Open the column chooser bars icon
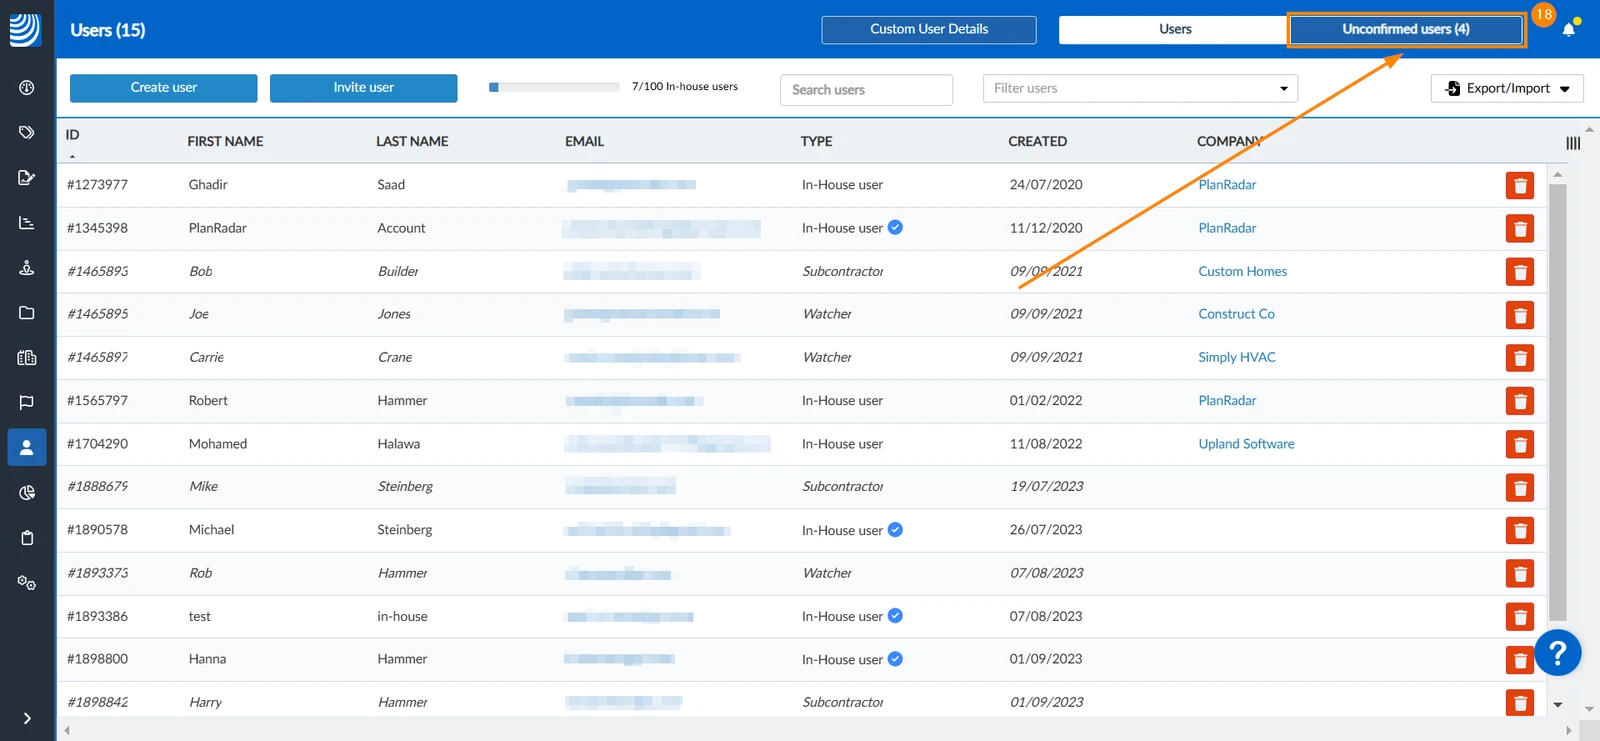 coord(1573,143)
